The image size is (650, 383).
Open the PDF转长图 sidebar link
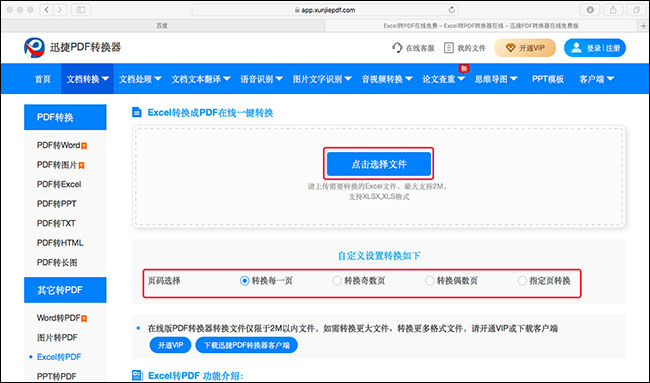[57, 262]
